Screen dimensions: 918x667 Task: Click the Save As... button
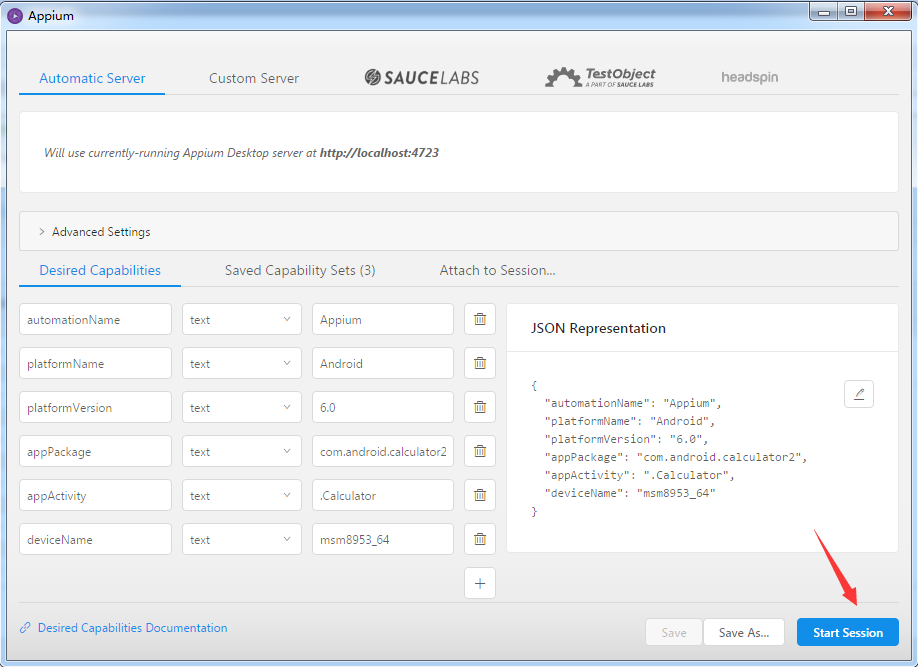point(744,632)
